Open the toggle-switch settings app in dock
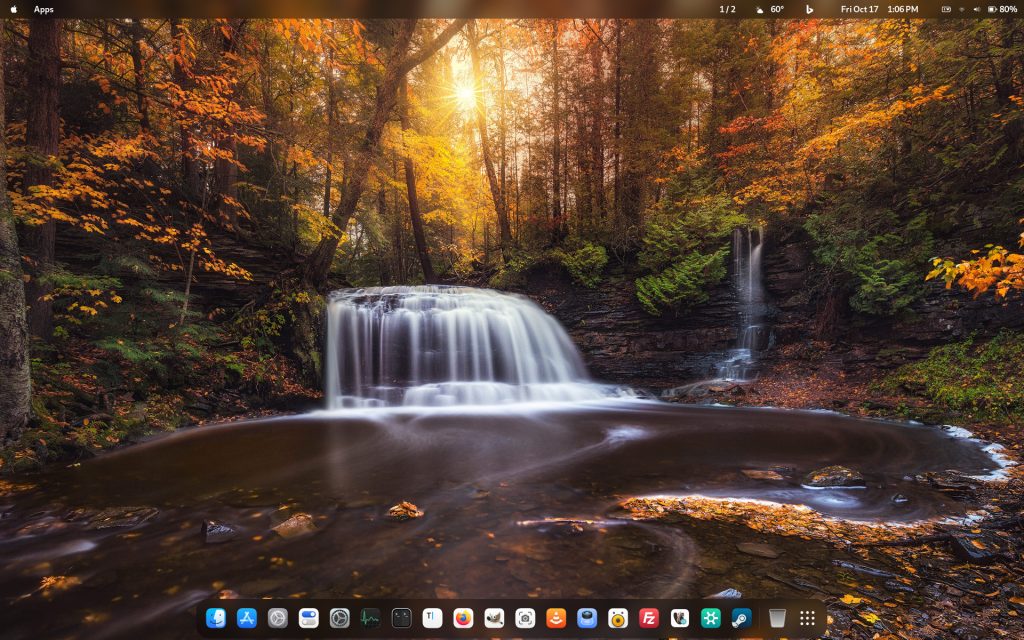The image size is (1024, 640). click(309, 618)
